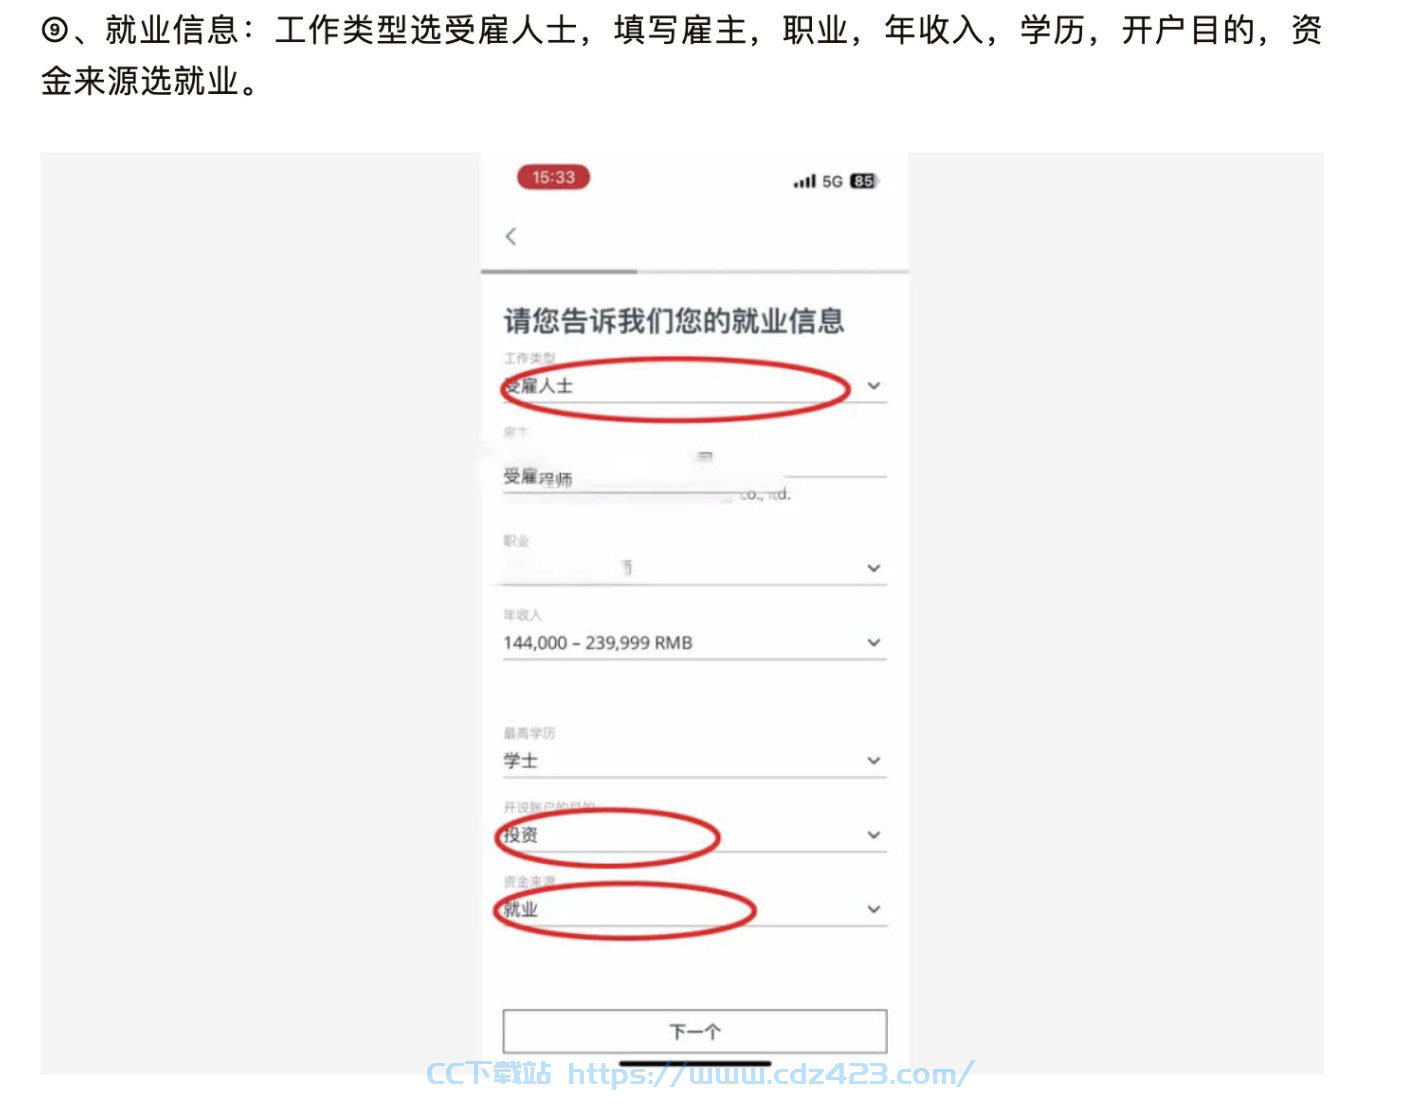The height and width of the screenshot is (1104, 1402).
Task: Select the 投资 account purpose value
Action: [x=520, y=834]
